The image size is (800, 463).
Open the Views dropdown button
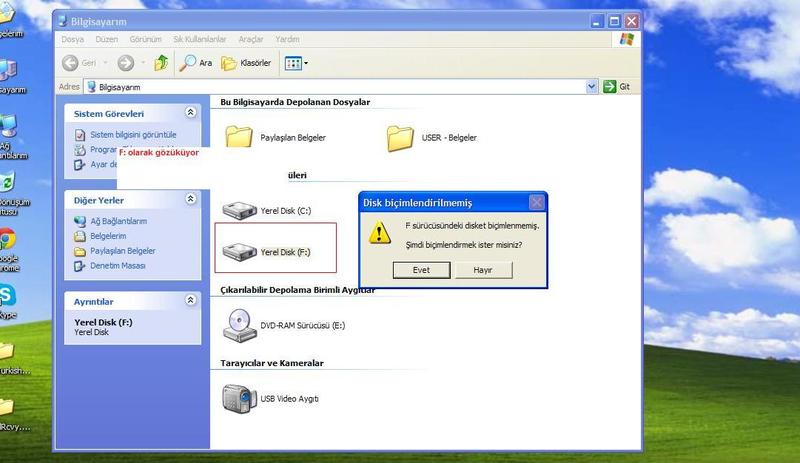(296, 63)
